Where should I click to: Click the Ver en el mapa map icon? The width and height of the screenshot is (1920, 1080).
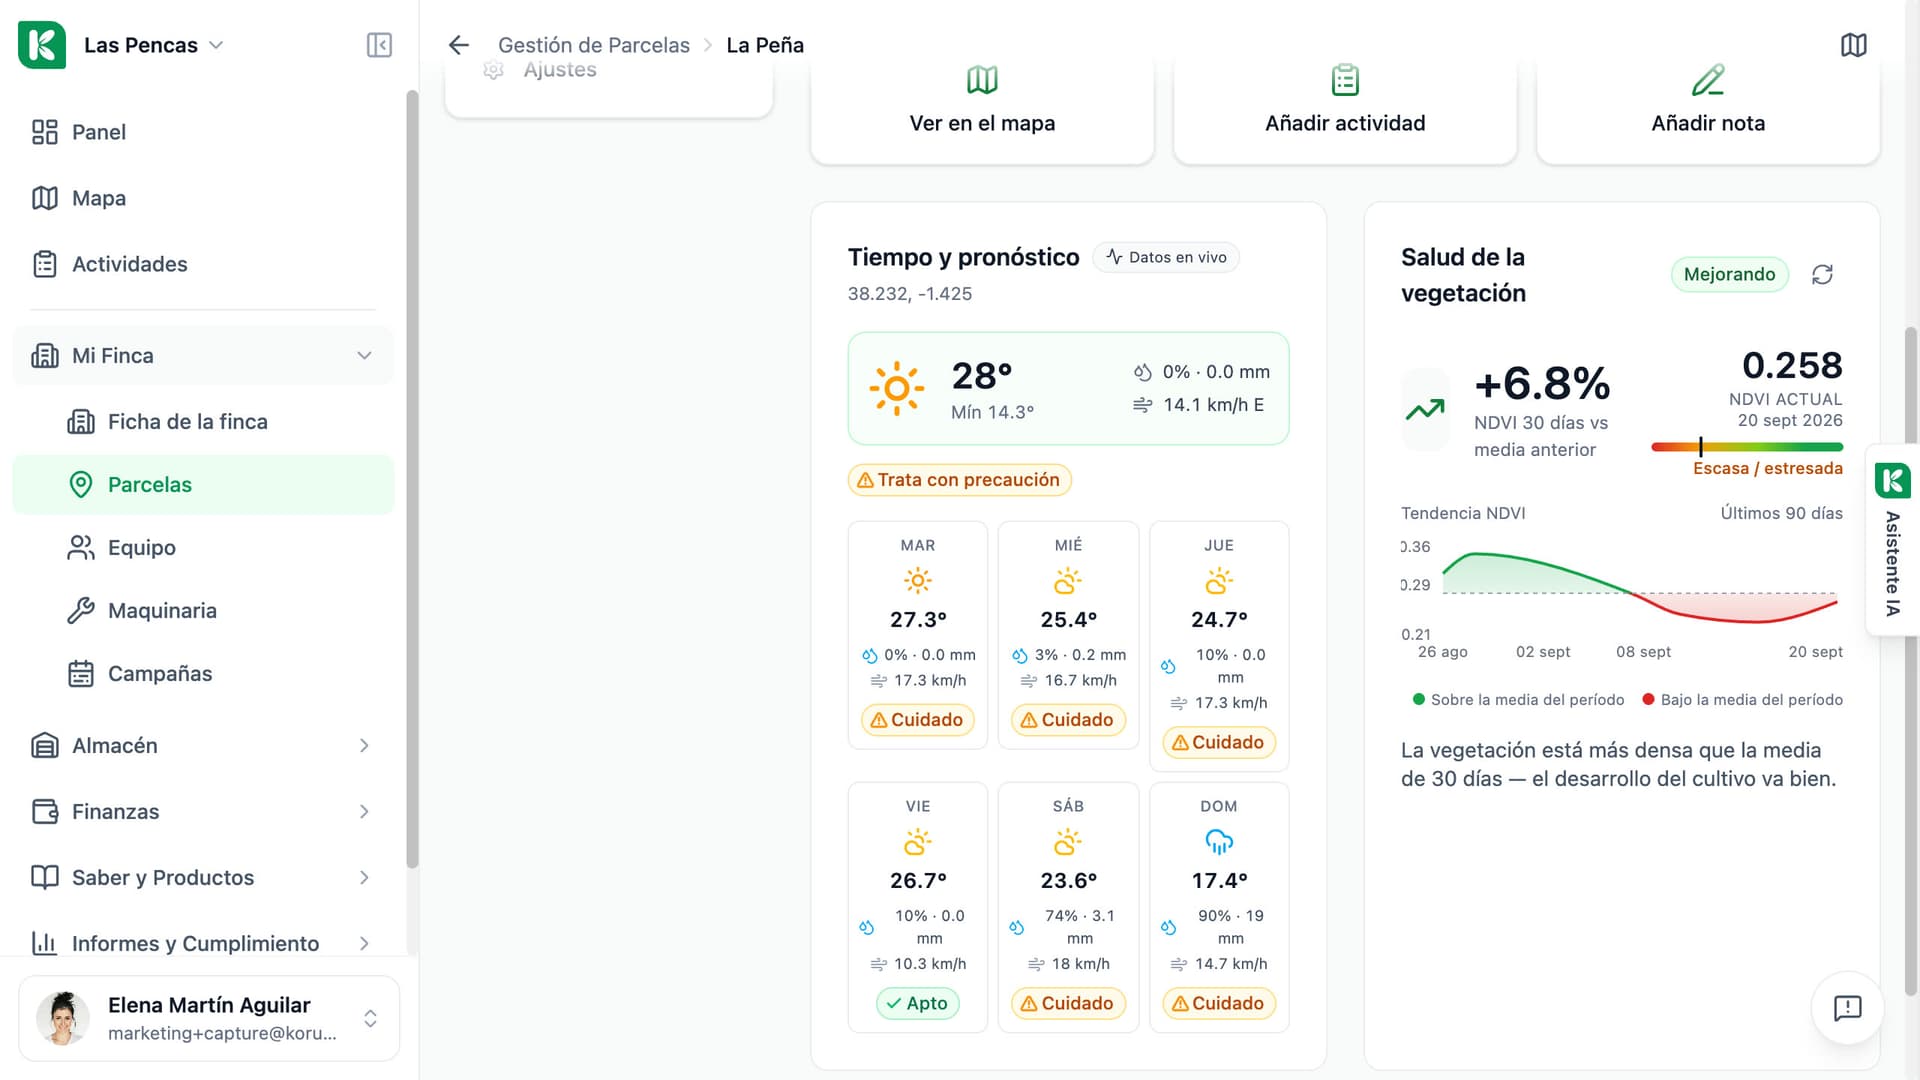[982, 80]
